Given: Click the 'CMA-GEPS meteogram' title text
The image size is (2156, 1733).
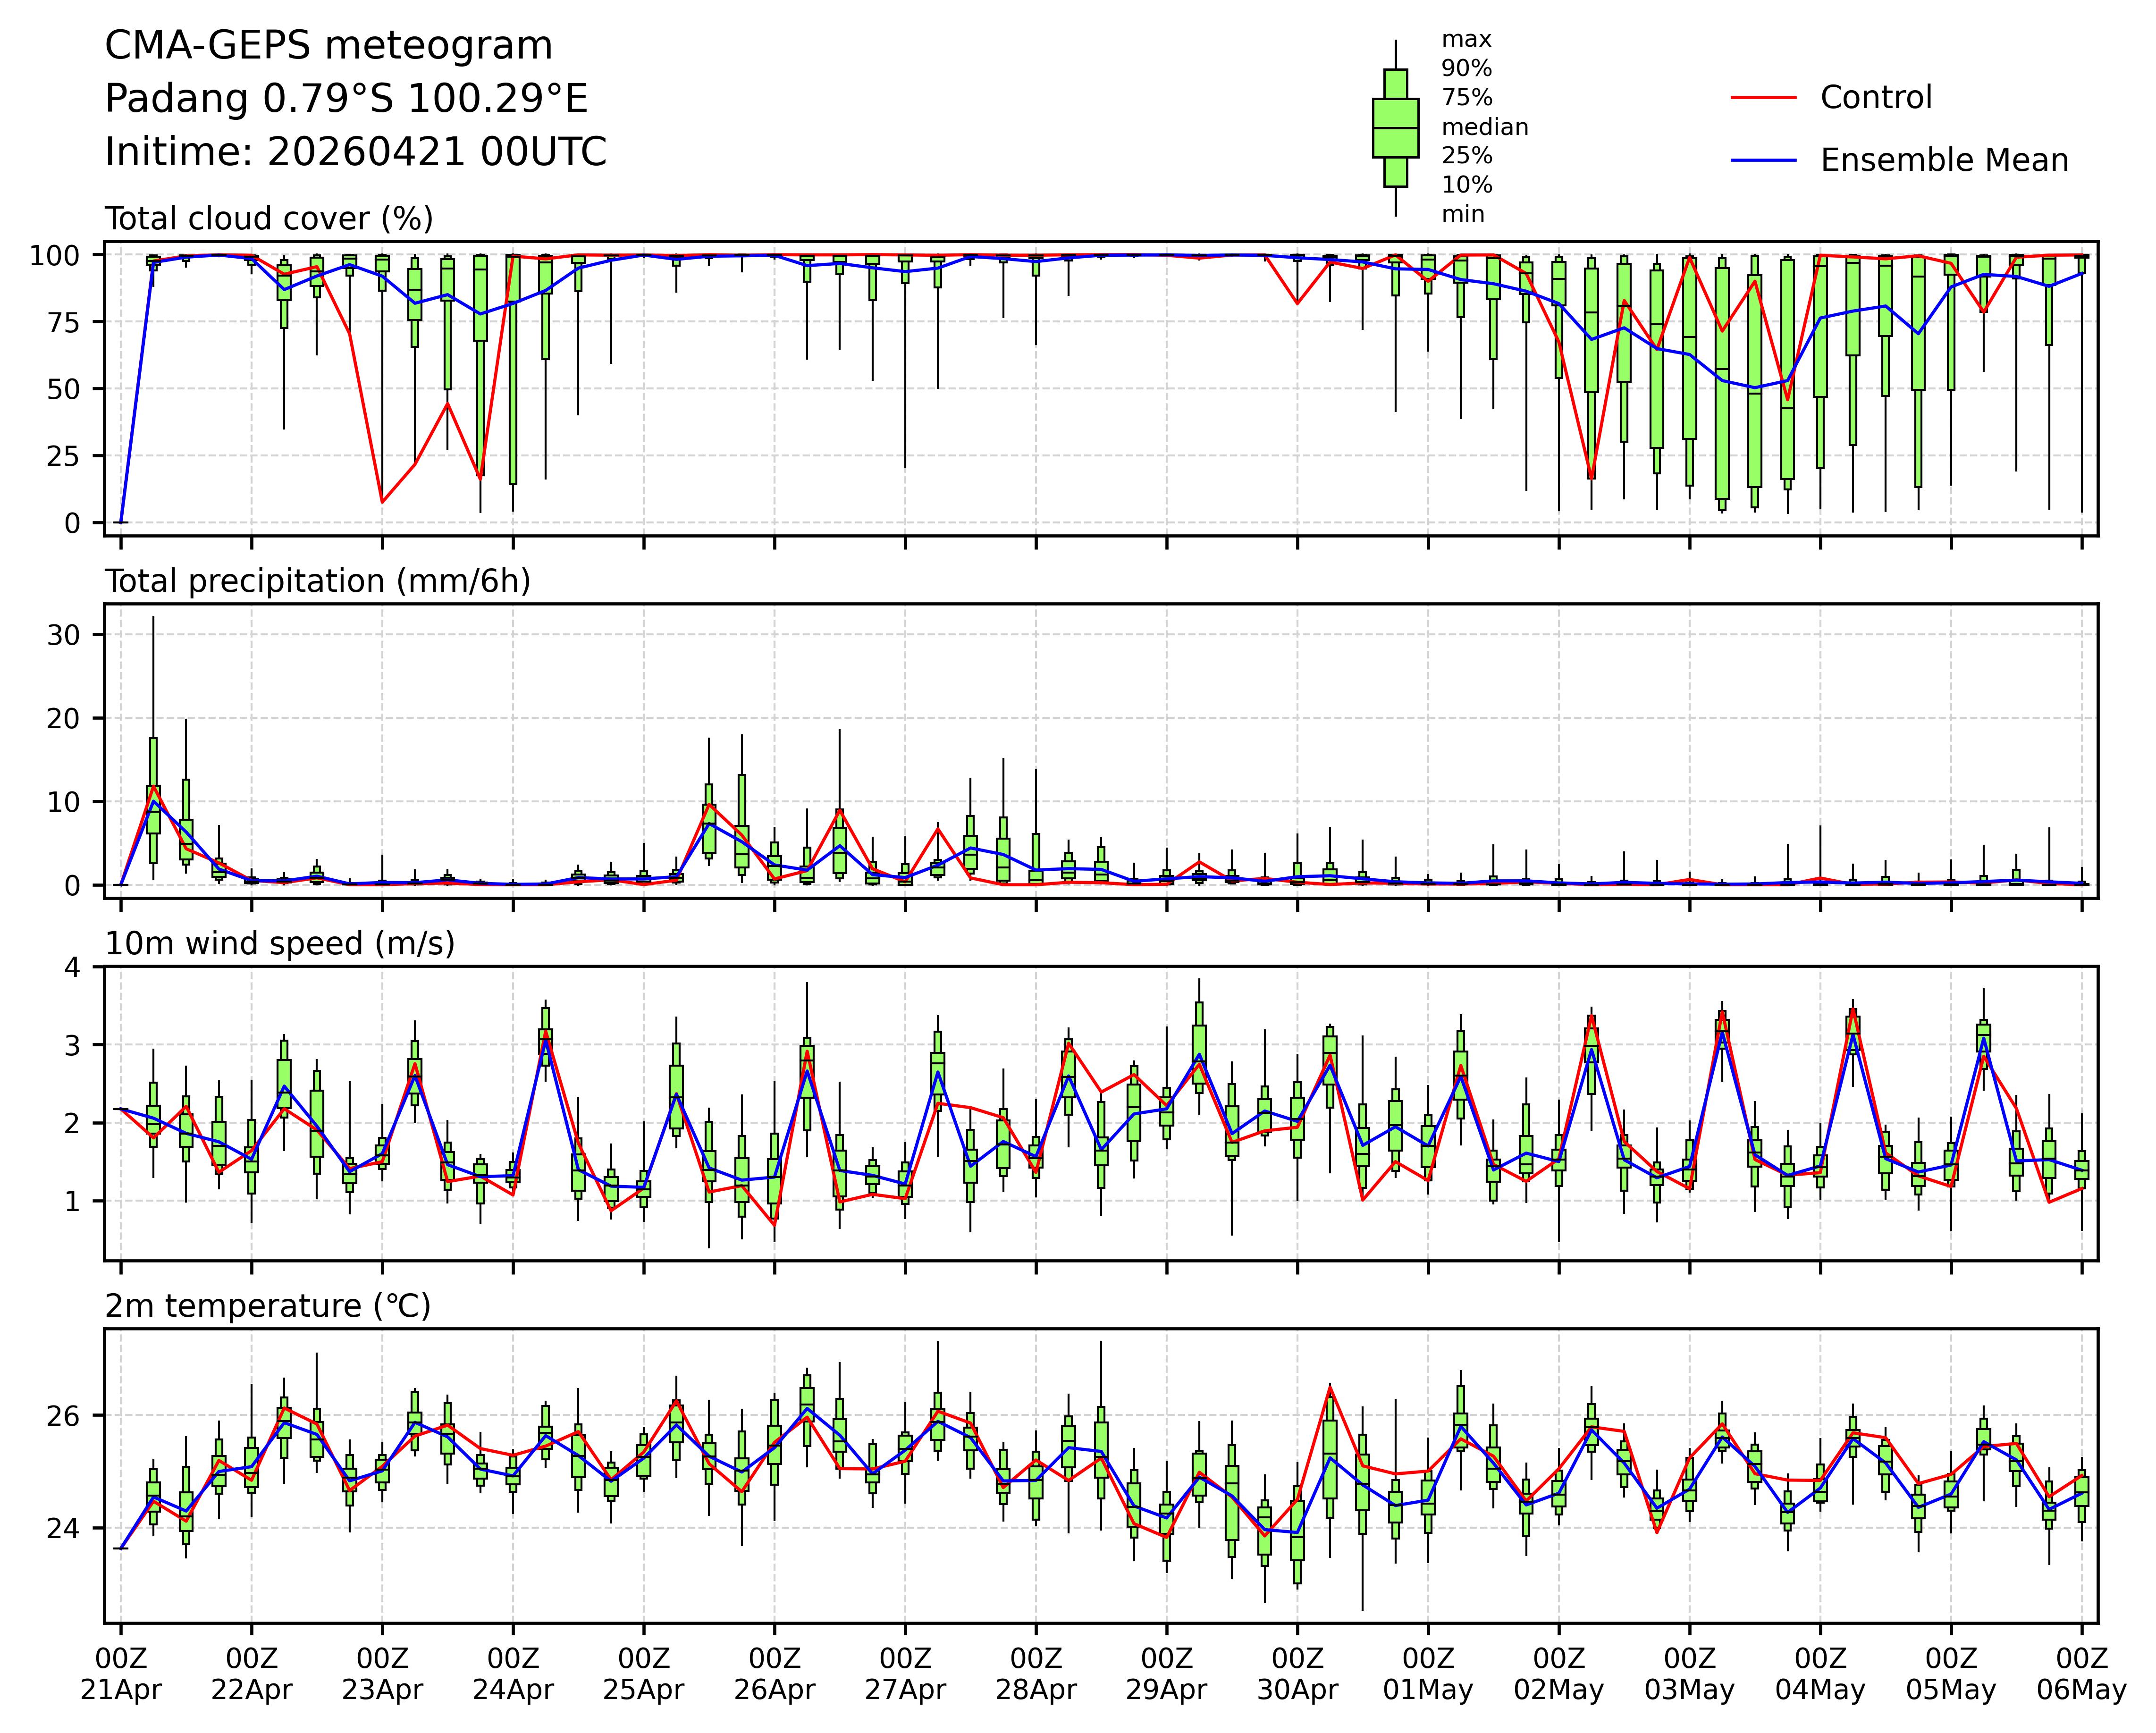Looking at the screenshot, I should coord(329,46).
